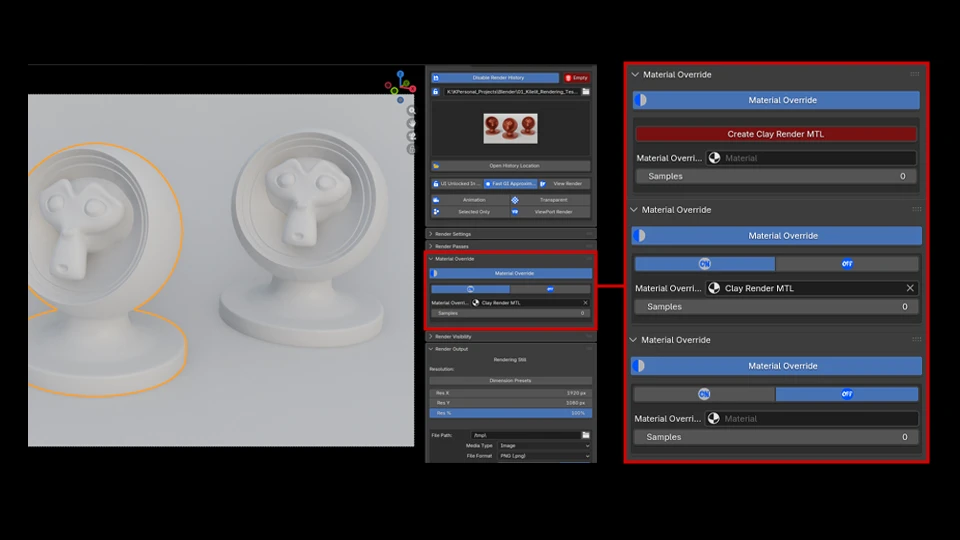The image size is (960, 540).
Task: Collapse the bottom enlarged Material Override section
Action: (x=634, y=340)
